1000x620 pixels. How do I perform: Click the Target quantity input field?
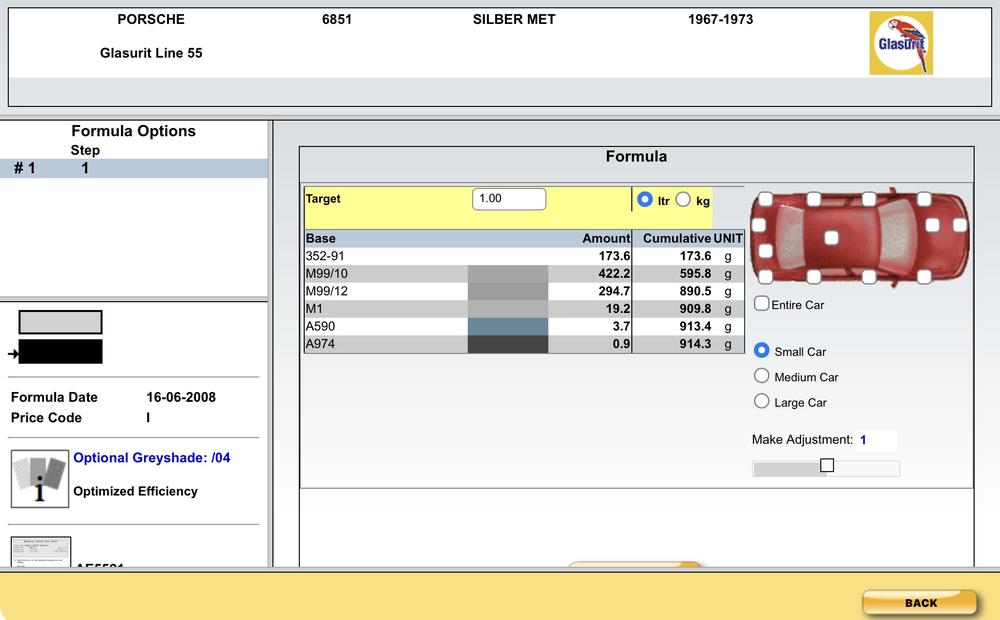point(509,199)
